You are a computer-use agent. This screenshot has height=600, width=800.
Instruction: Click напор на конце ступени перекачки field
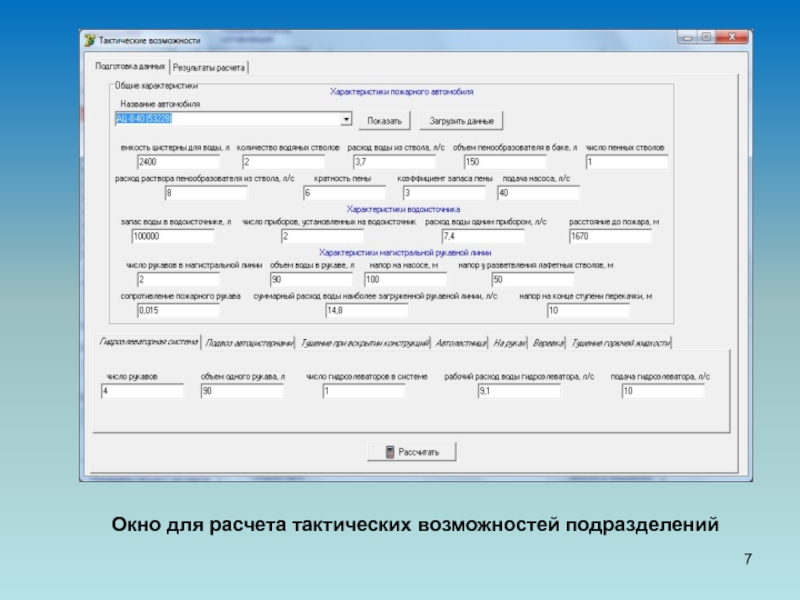(x=588, y=310)
